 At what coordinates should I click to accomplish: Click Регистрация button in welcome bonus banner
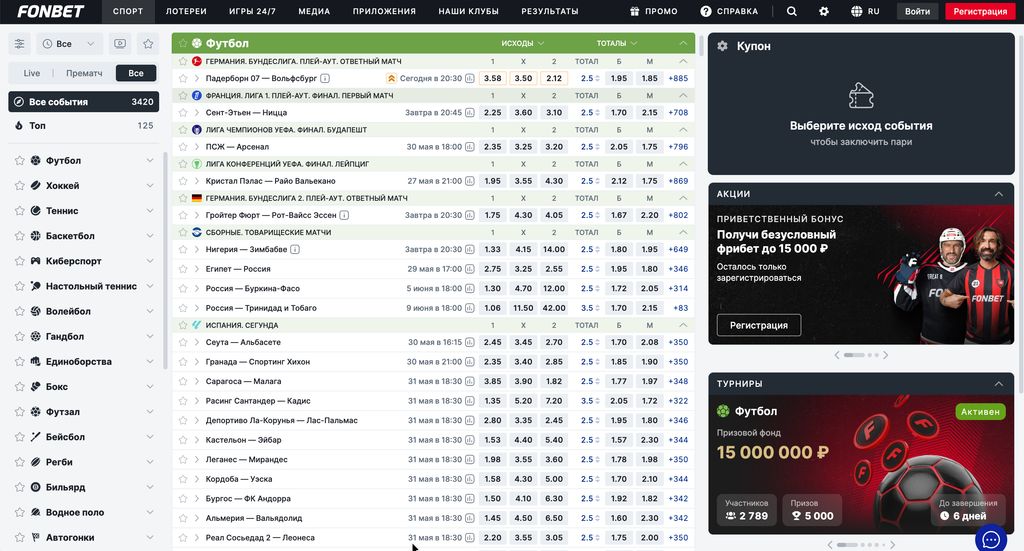point(758,325)
